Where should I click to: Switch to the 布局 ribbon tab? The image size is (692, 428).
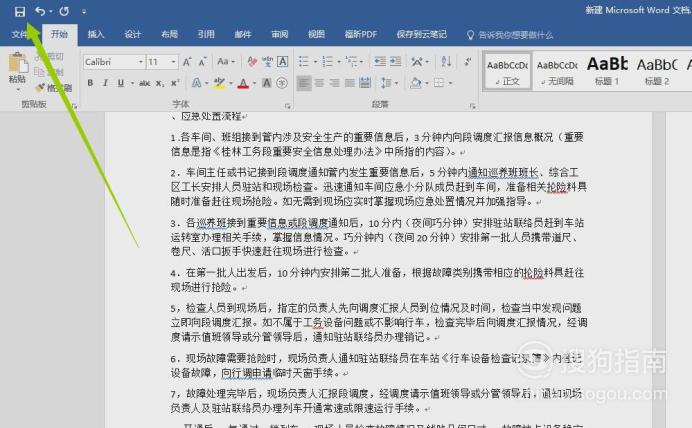(x=169, y=34)
